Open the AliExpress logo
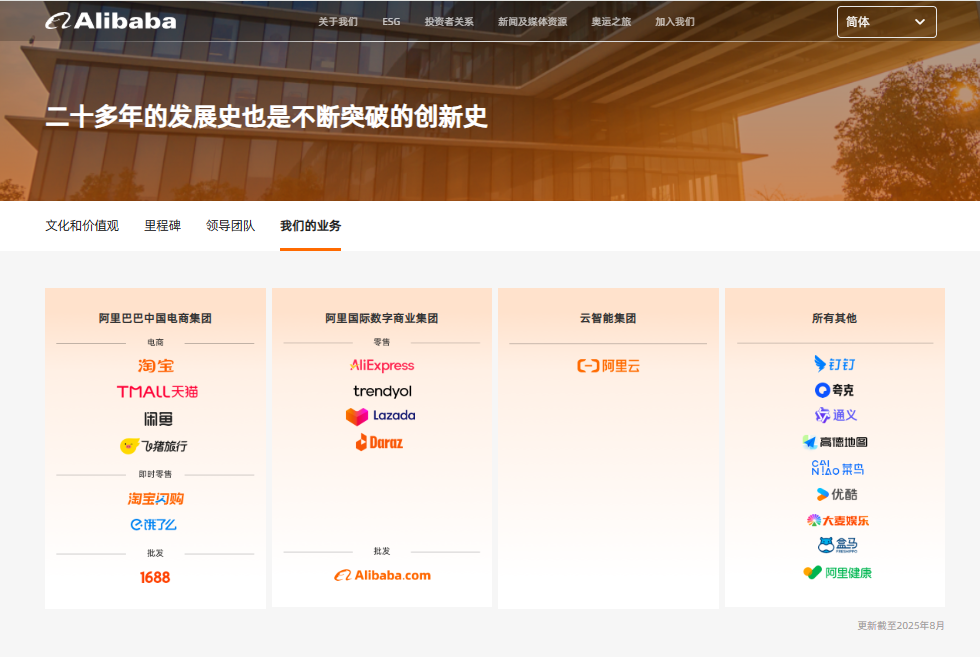The height and width of the screenshot is (657, 980). coord(382,365)
